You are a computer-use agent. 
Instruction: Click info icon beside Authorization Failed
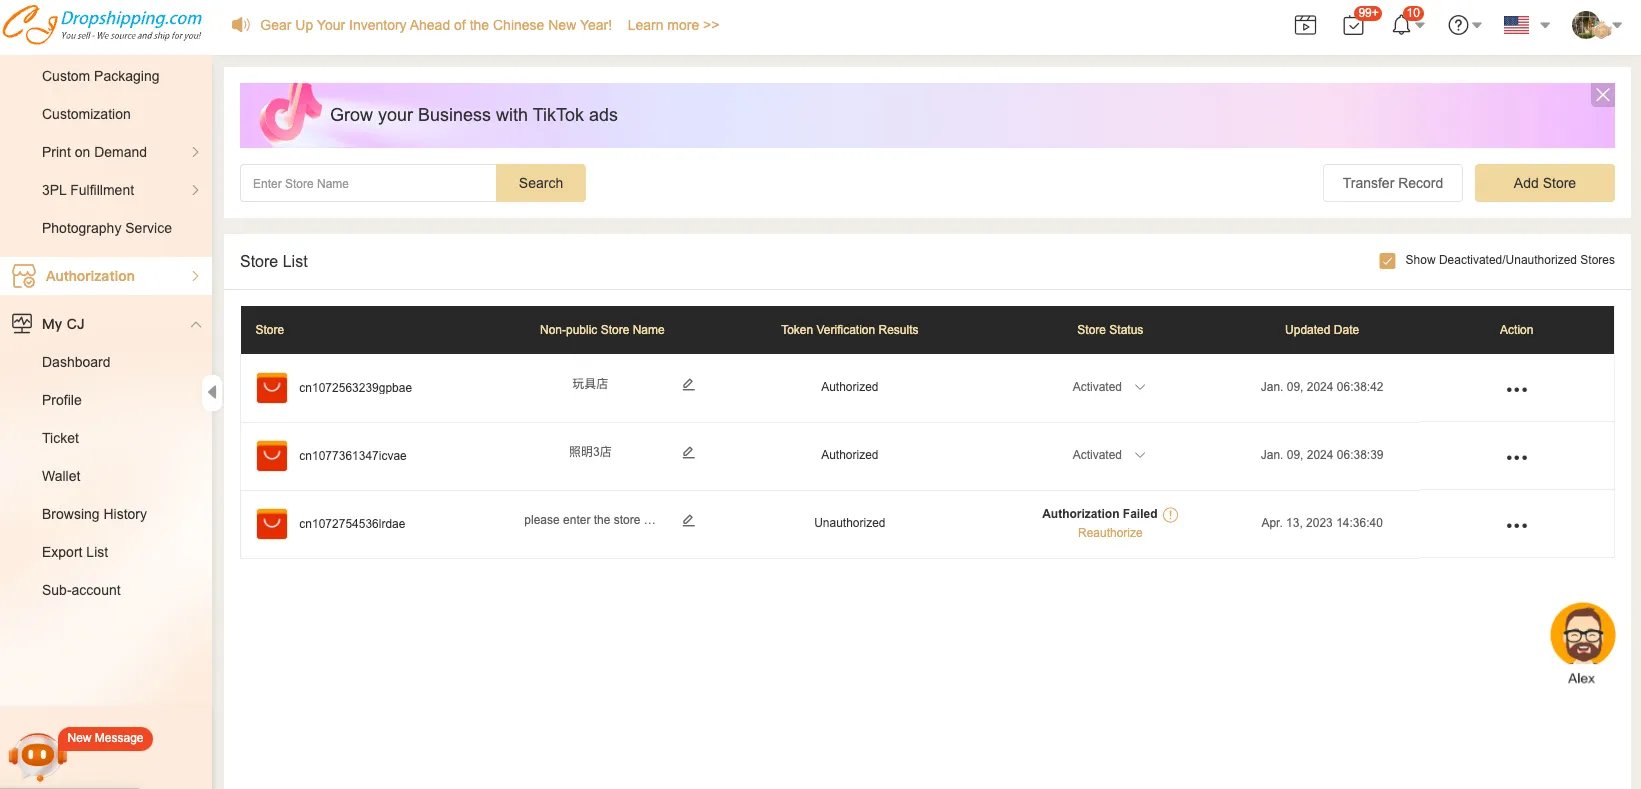tap(1170, 514)
